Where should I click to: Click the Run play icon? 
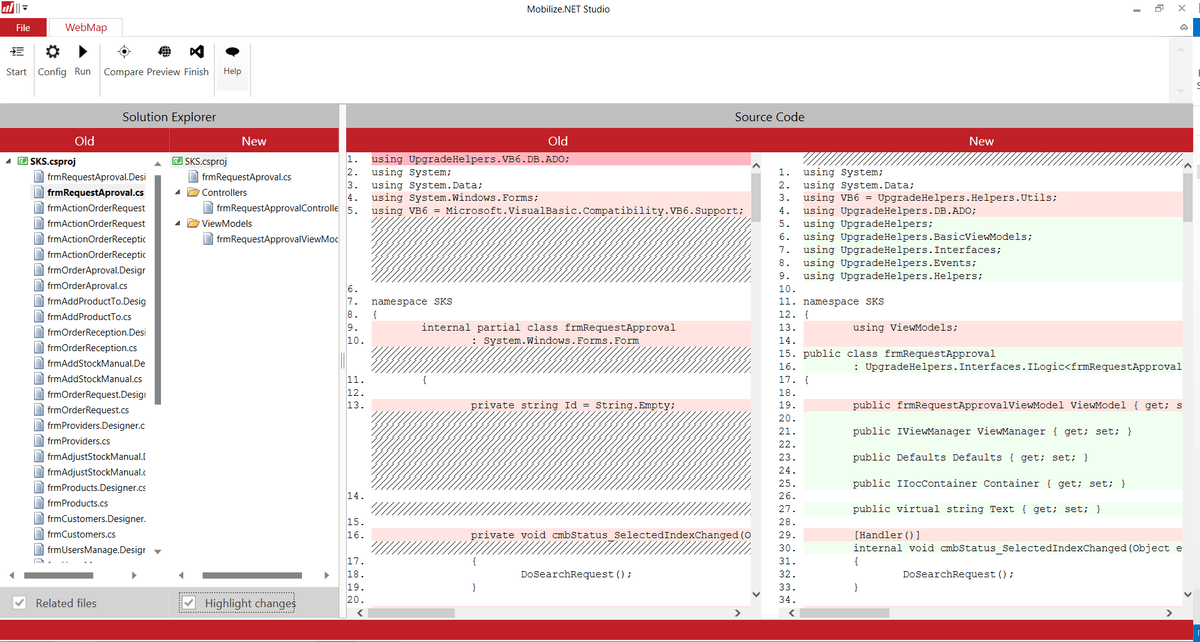click(x=83, y=51)
